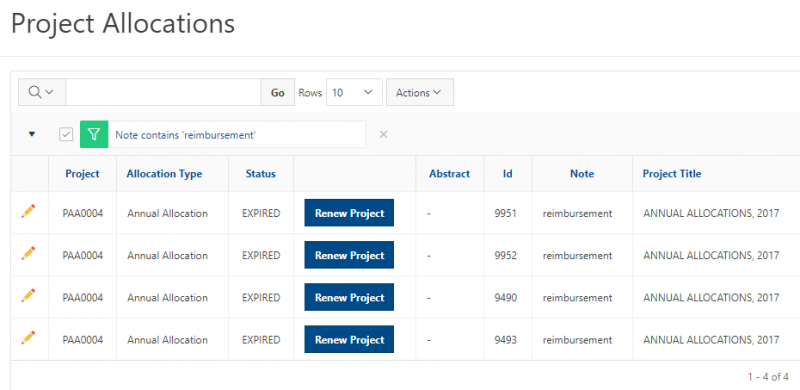Click ANNUAL ALLOCATIONS, 2017 in 9951 row
This screenshot has height=390, width=800.
pyautogui.click(x=711, y=213)
